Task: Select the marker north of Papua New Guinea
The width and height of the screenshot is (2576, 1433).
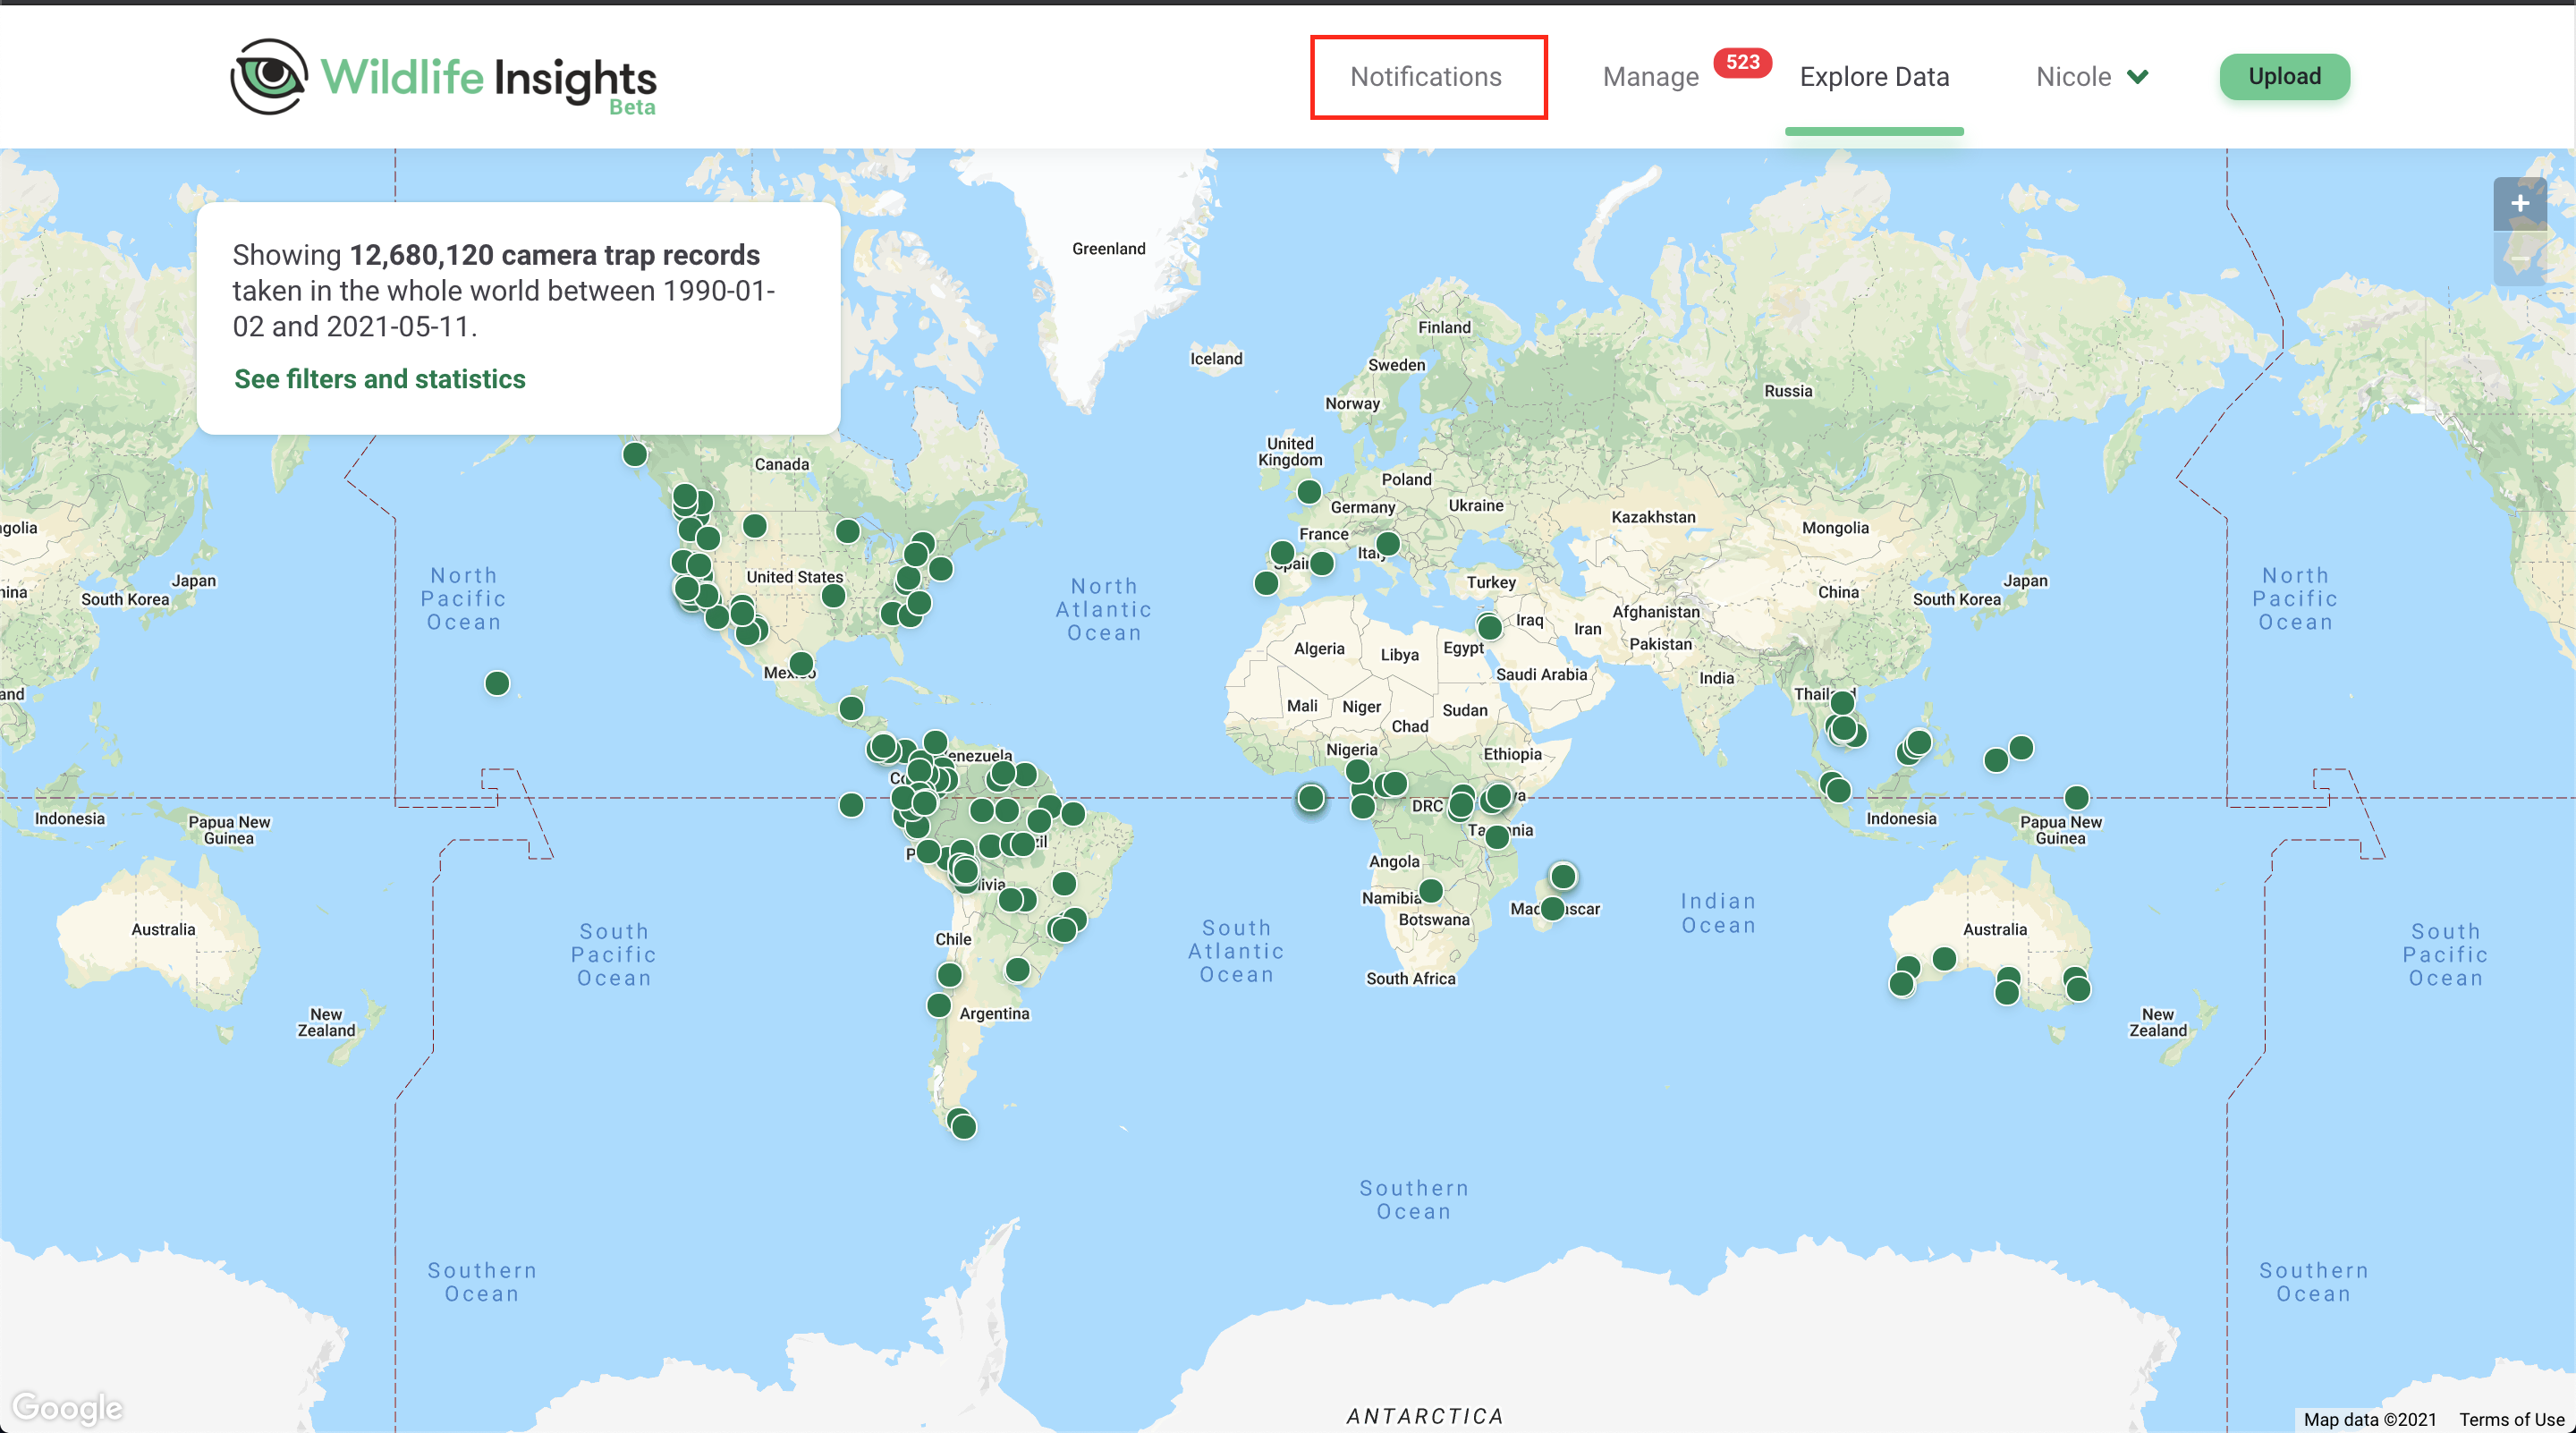Action: click(2077, 797)
